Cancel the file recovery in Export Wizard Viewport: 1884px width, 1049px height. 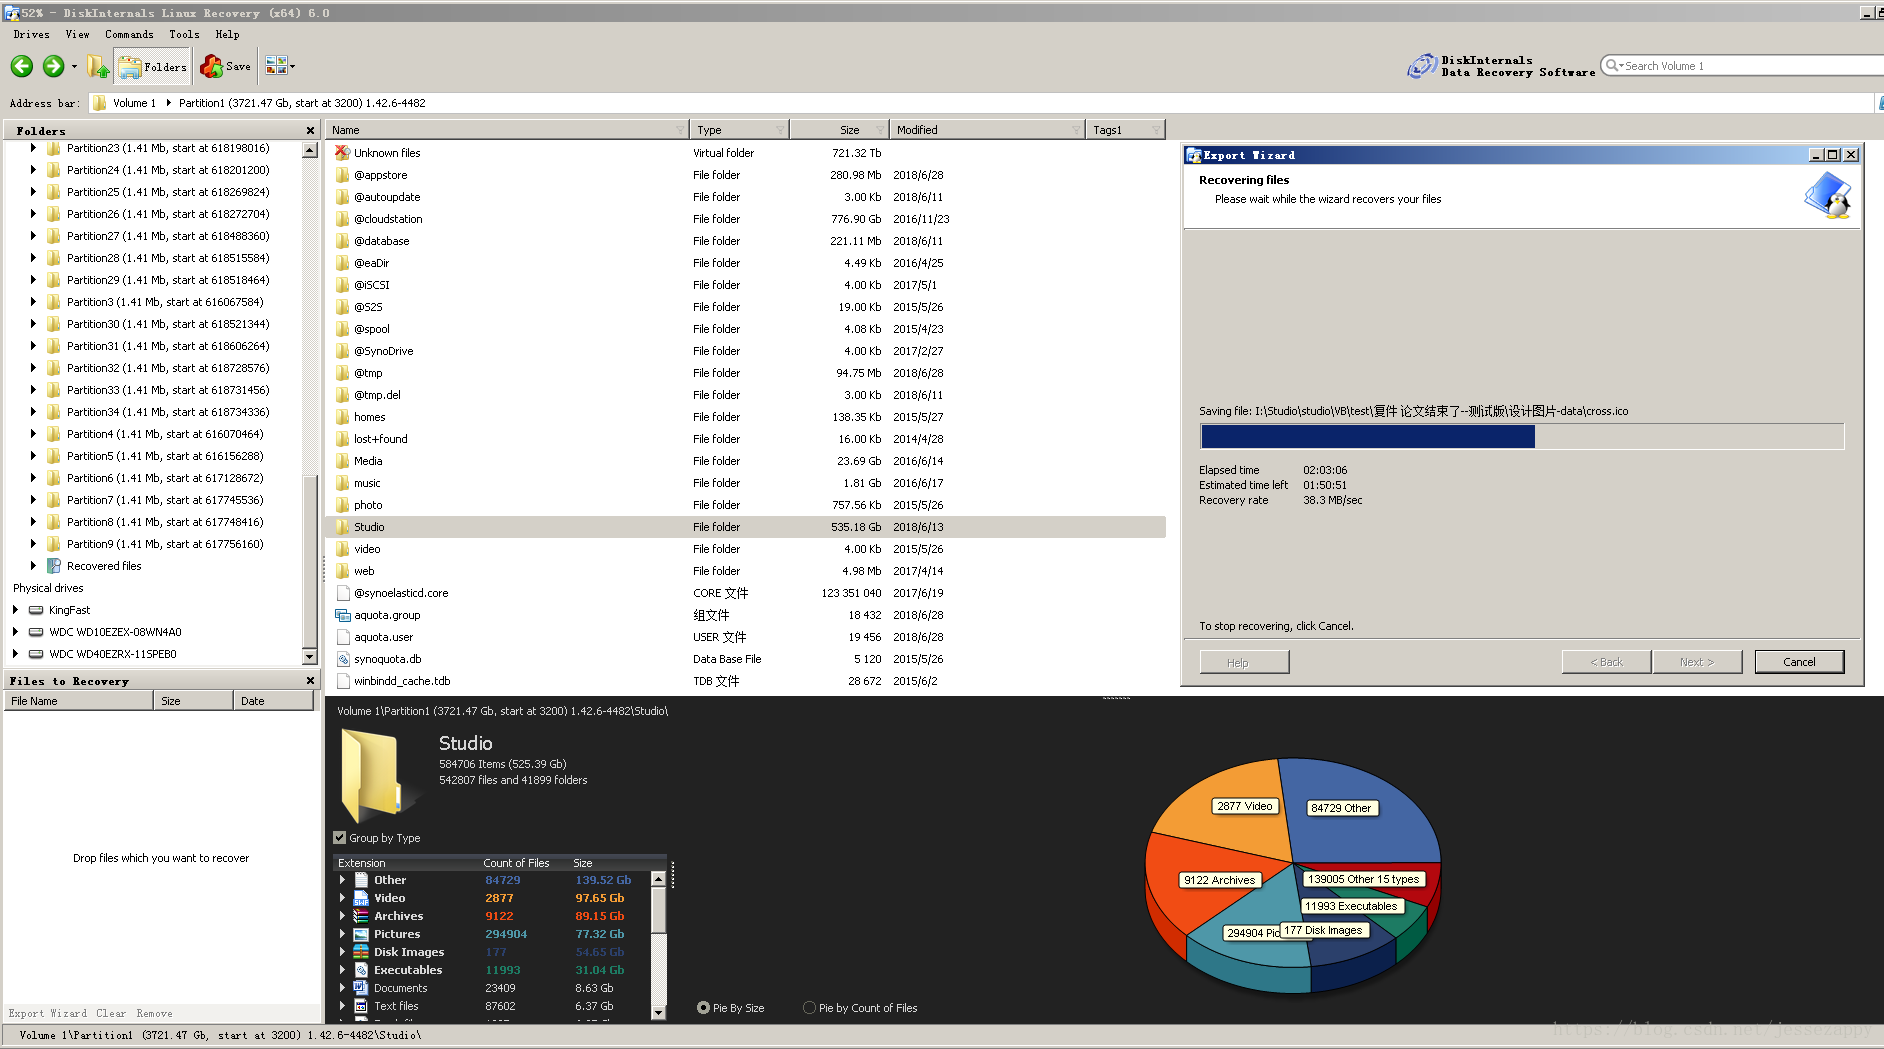pyautogui.click(x=1798, y=662)
